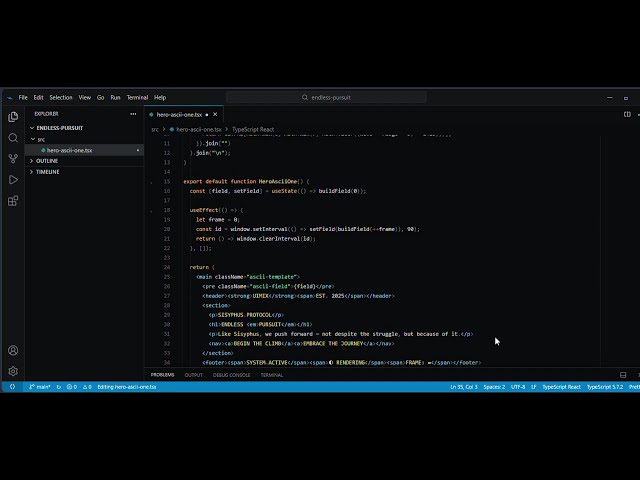The height and width of the screenshot is (480, 640).
Task: Open warnings count in status bar
Action: pos(87,387)
